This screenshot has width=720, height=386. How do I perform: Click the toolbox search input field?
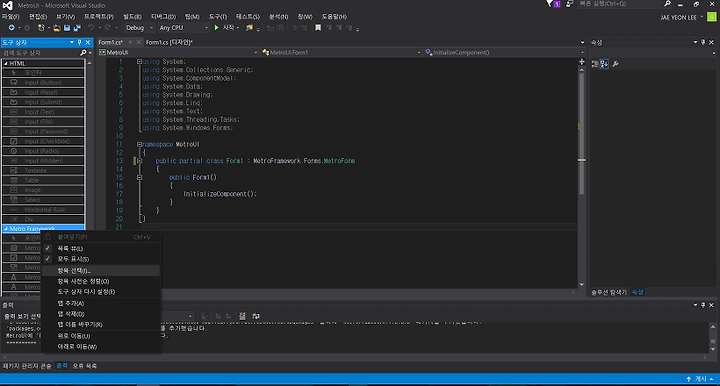click(40, 53)
